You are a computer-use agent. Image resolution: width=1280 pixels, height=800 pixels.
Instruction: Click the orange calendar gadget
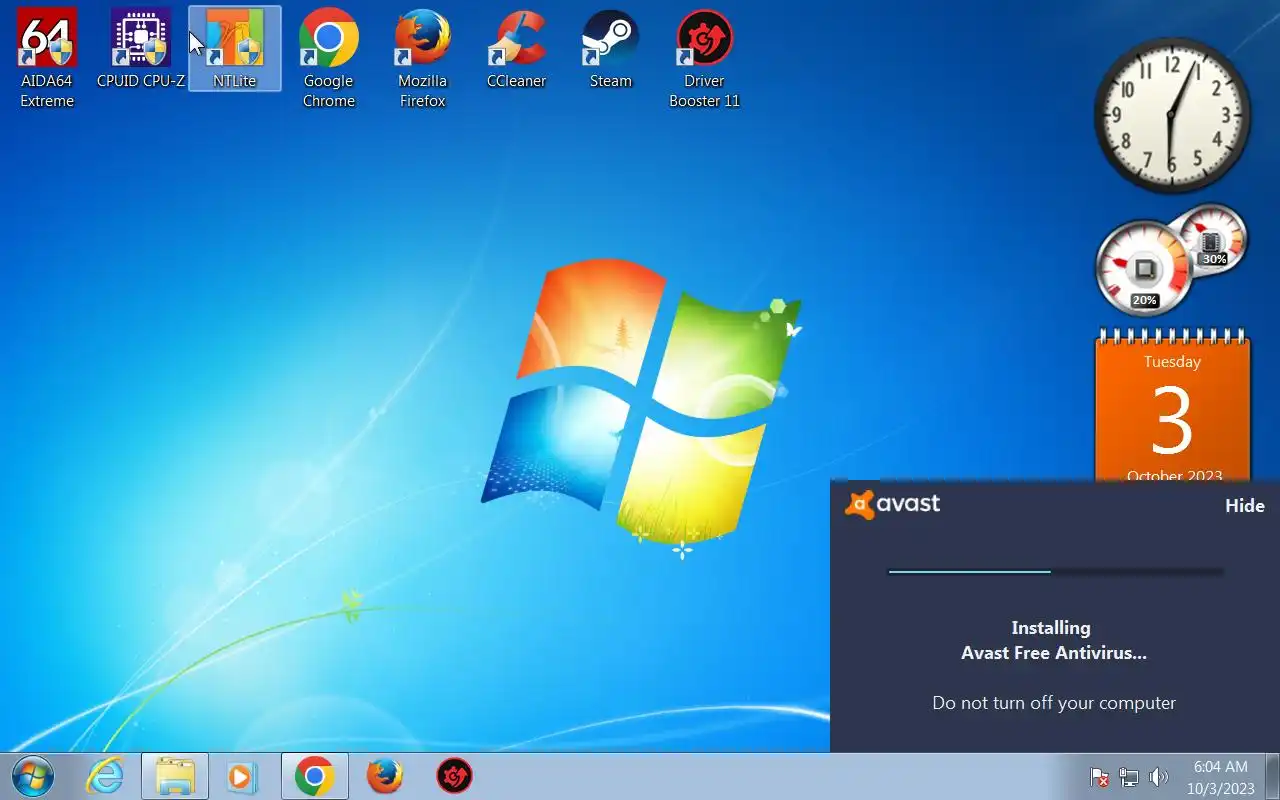coord(1172,405)
